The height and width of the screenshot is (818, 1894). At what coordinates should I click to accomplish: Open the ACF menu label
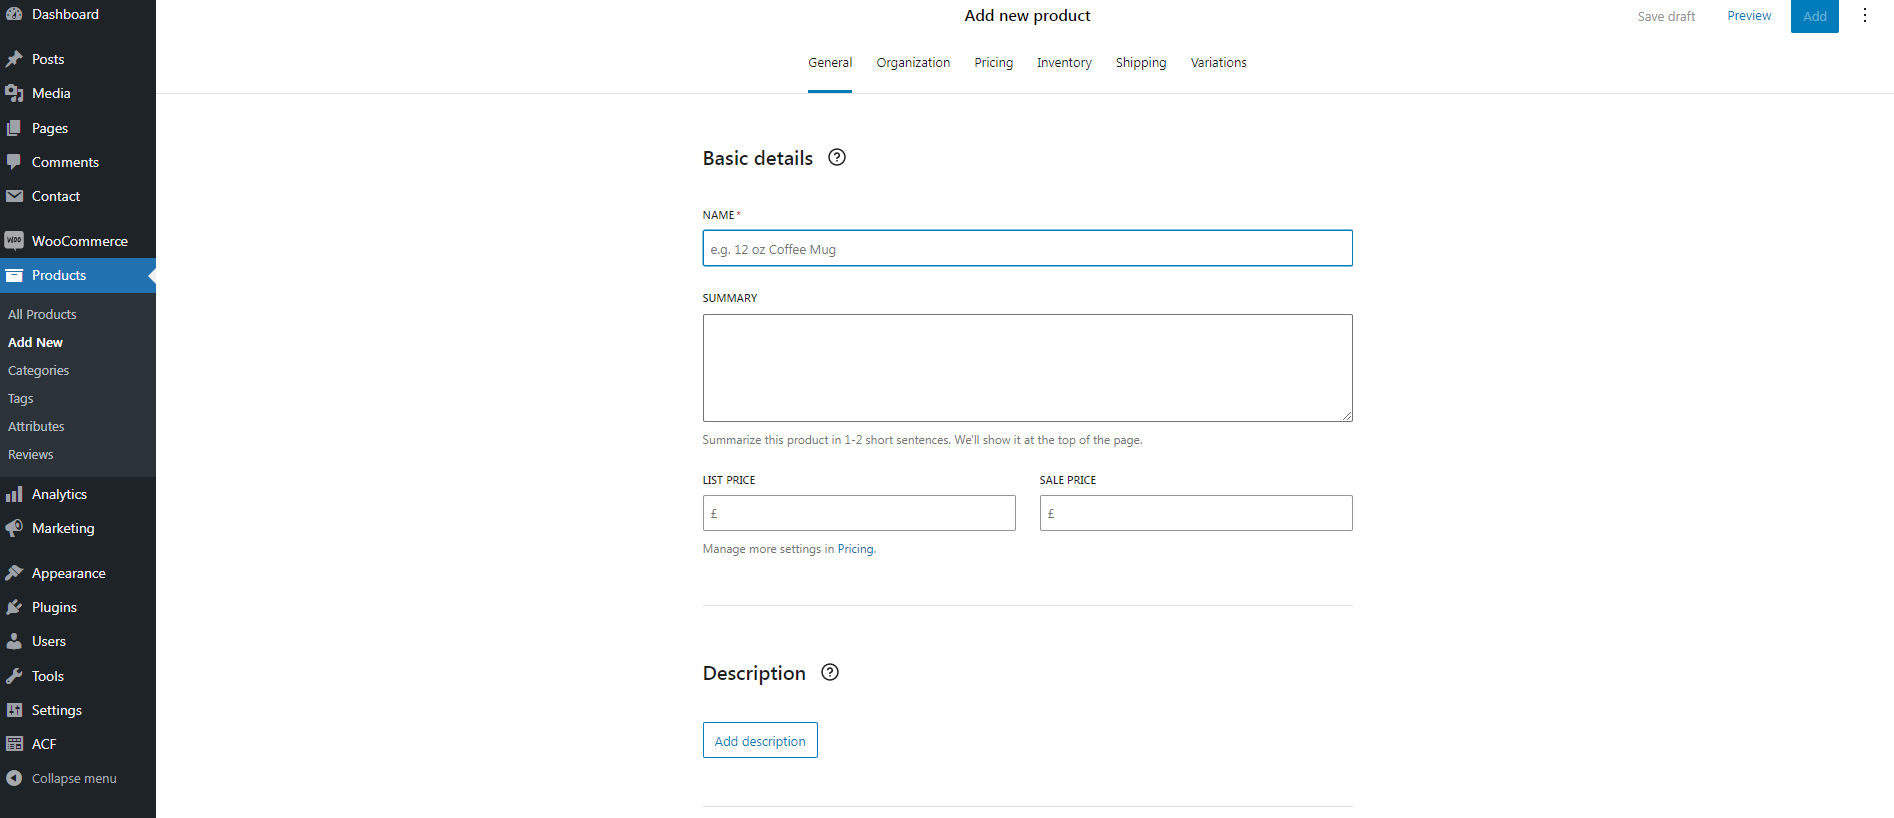[x=44, y=744]
